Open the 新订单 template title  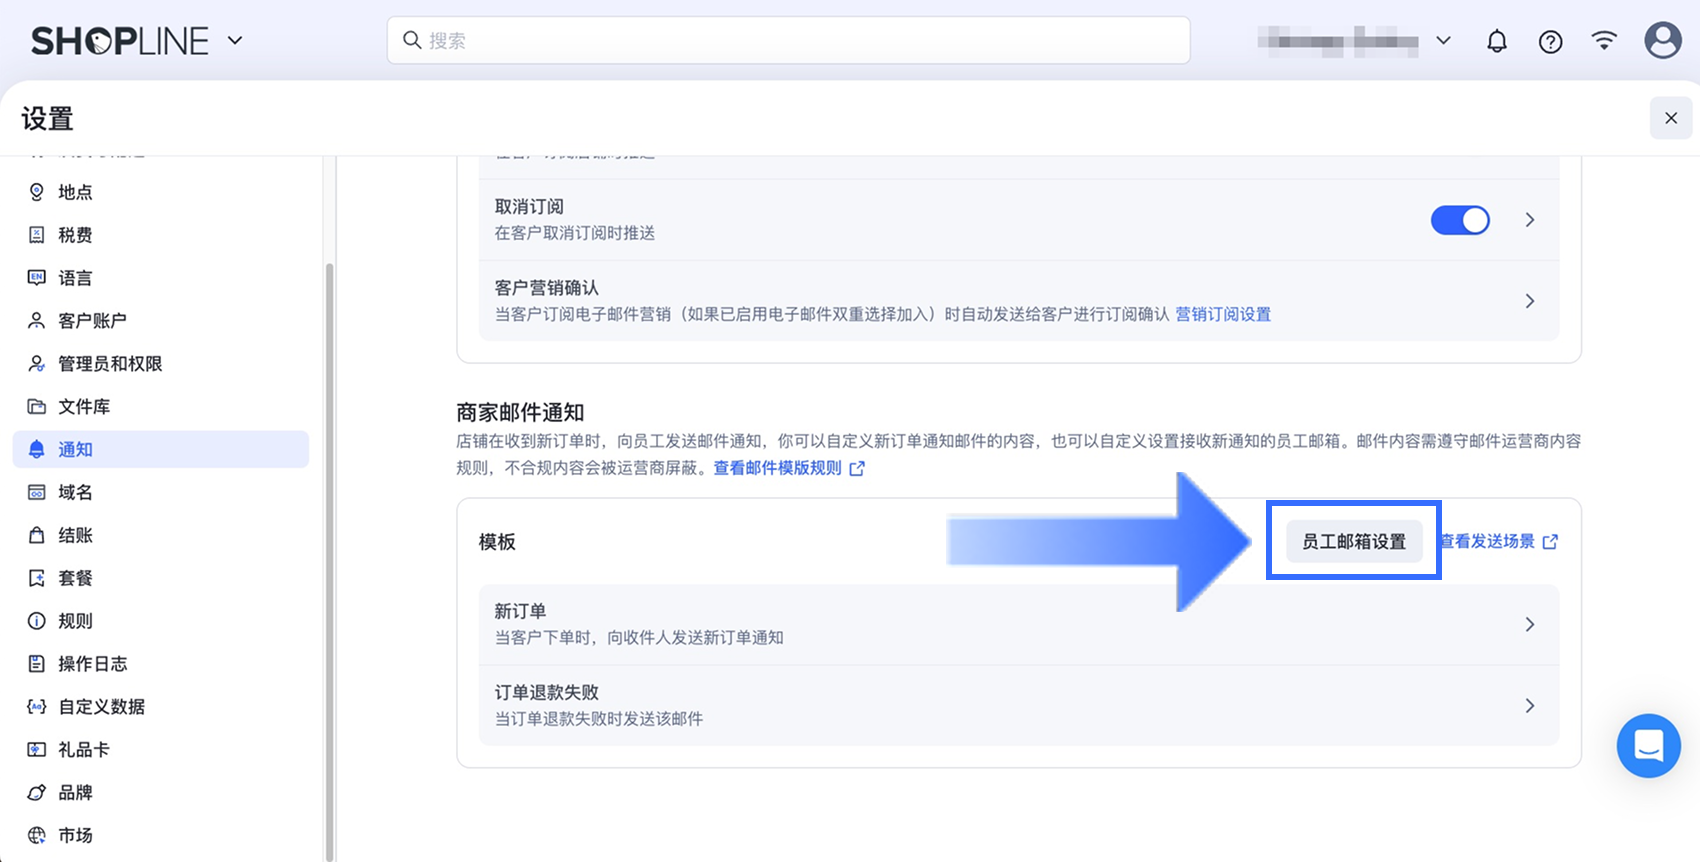(520, 611)
